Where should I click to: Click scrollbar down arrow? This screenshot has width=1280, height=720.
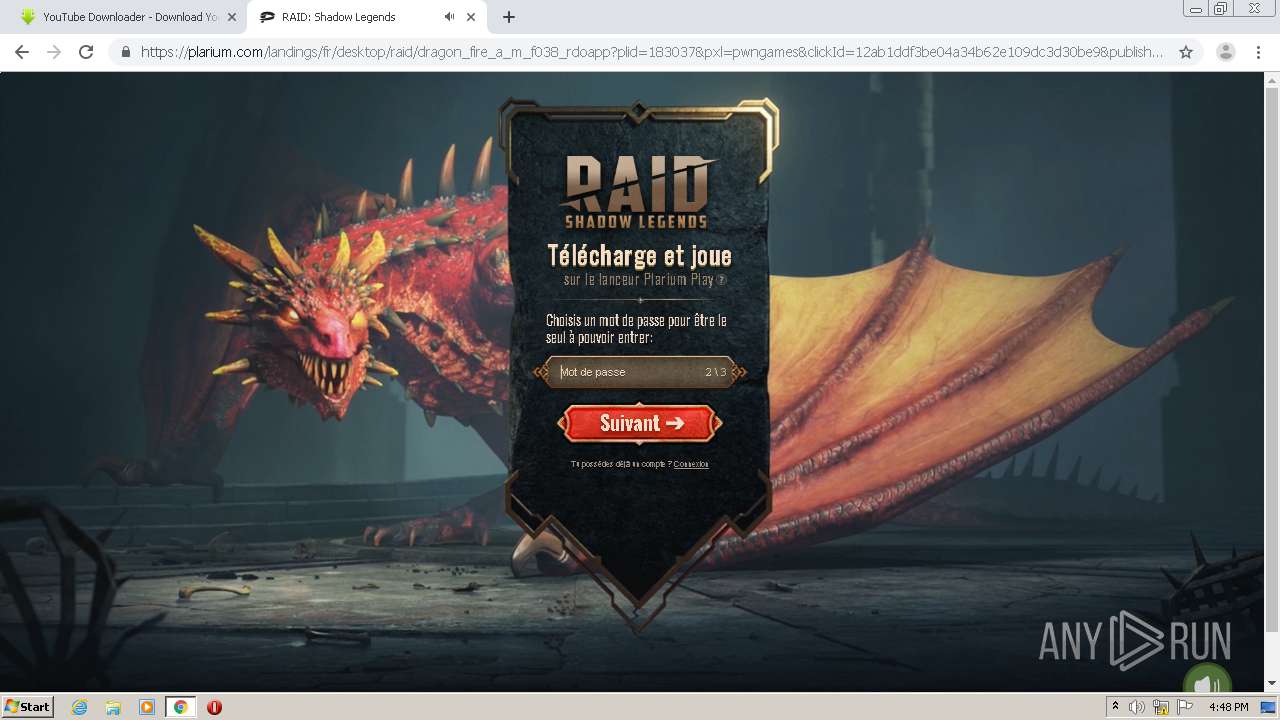(x=1272, y=684)
